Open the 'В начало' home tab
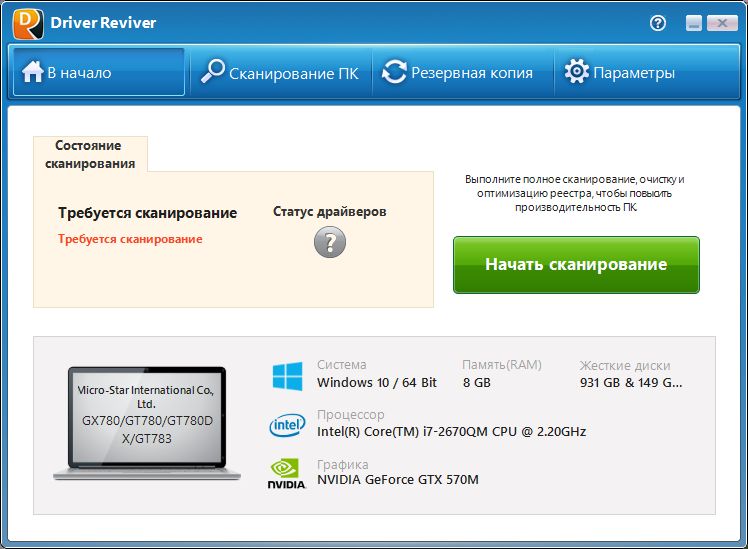 point(99,72)
